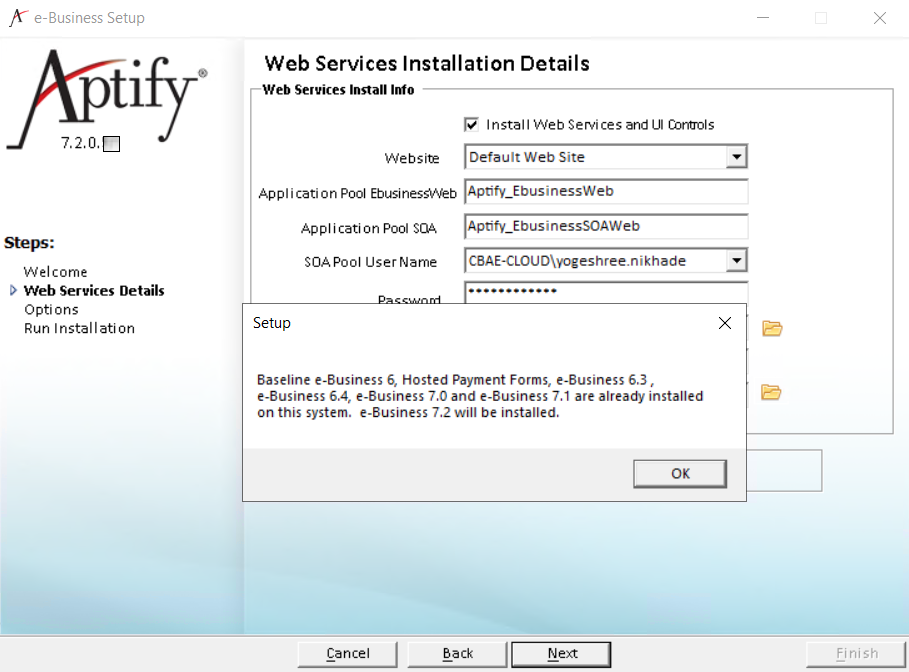The image size is (909, 672).
Task: Click the lower folder browse icon
Action: click(771, 392)
